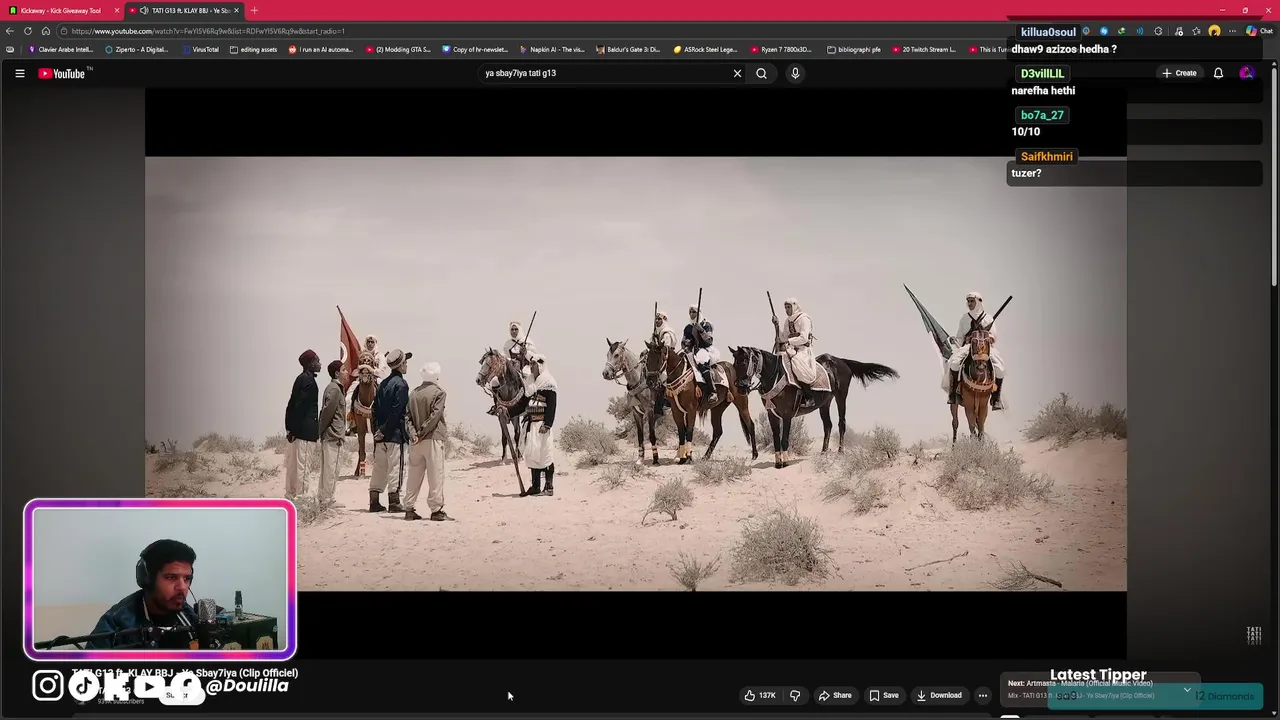Screen dimensions: 1280x720
Task: Open Ziperto bookmark
Action: coord(137,49)
